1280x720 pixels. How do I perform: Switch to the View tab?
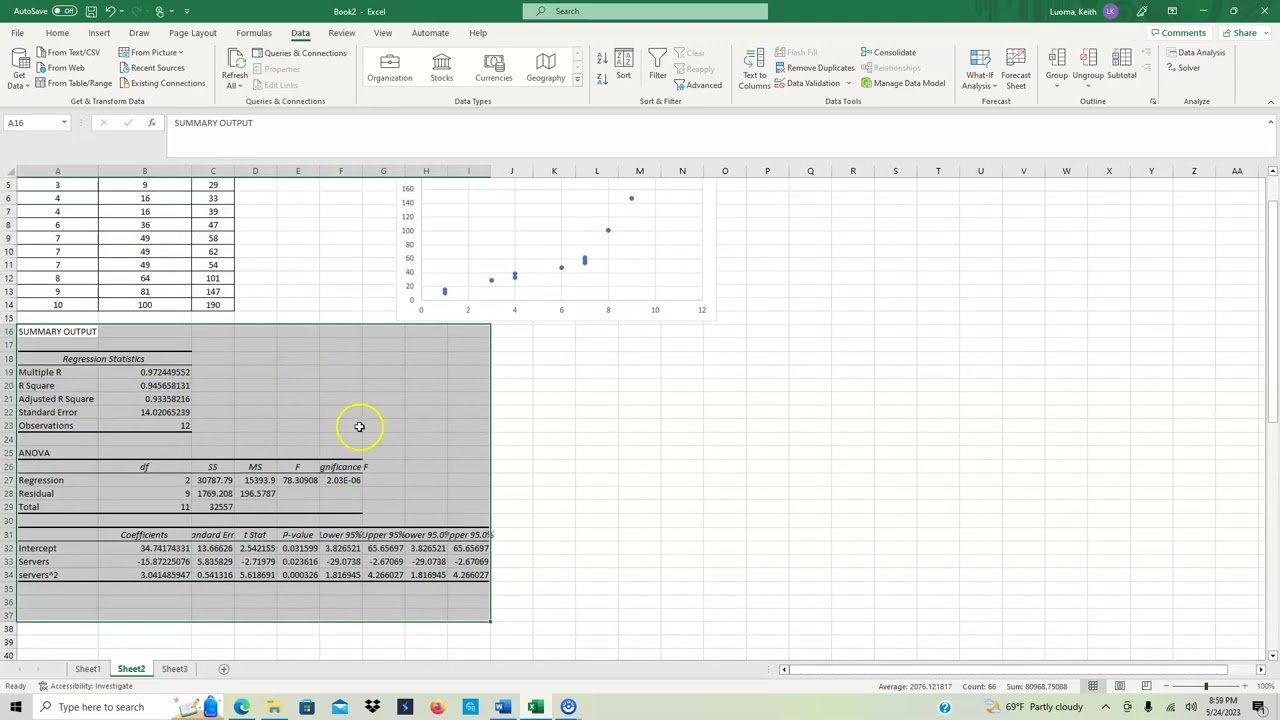click(x=383, y=33)
